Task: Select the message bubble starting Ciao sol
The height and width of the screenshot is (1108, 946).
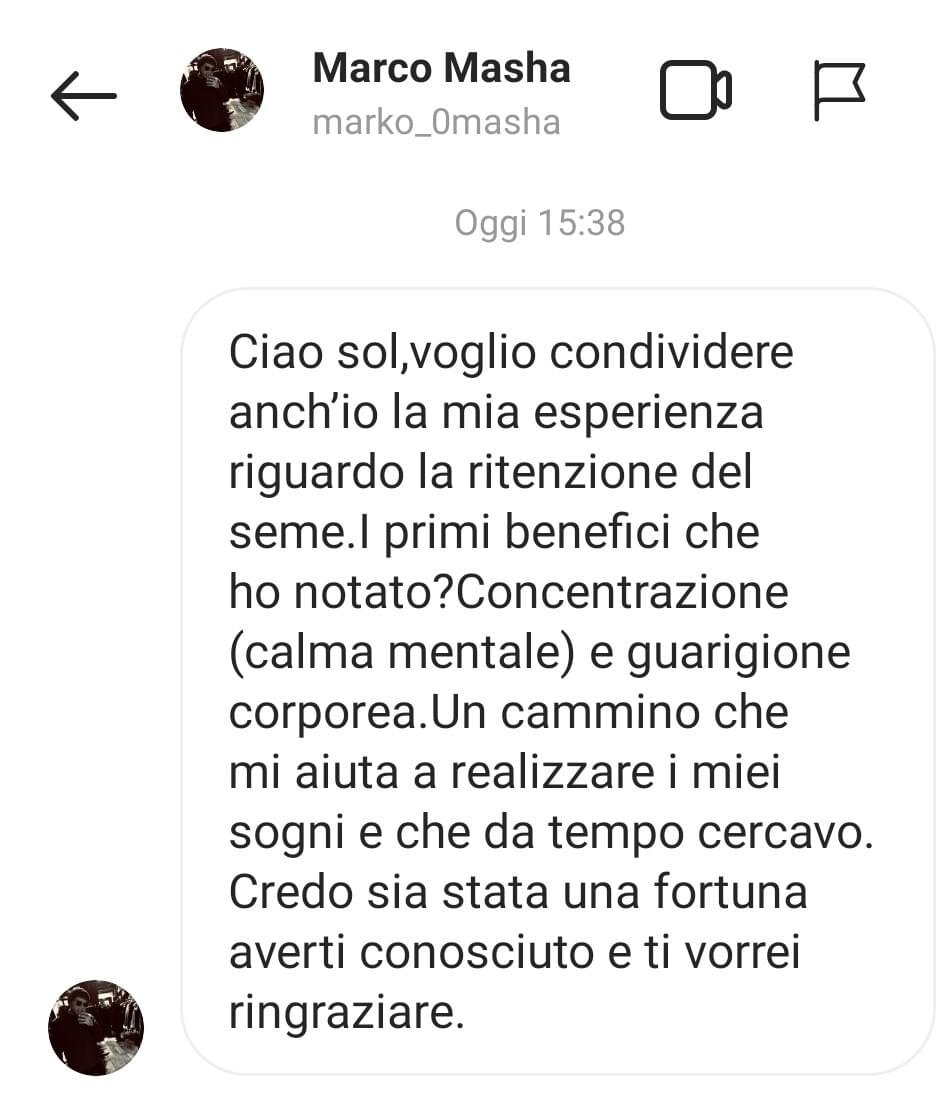Action: [558, 681]
